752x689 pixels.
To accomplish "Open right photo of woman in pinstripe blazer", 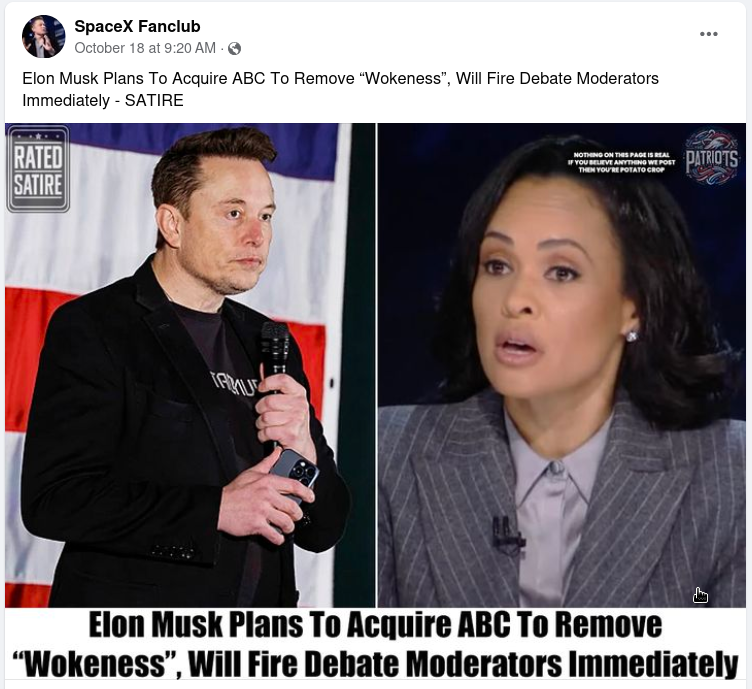I will (562, 365).
